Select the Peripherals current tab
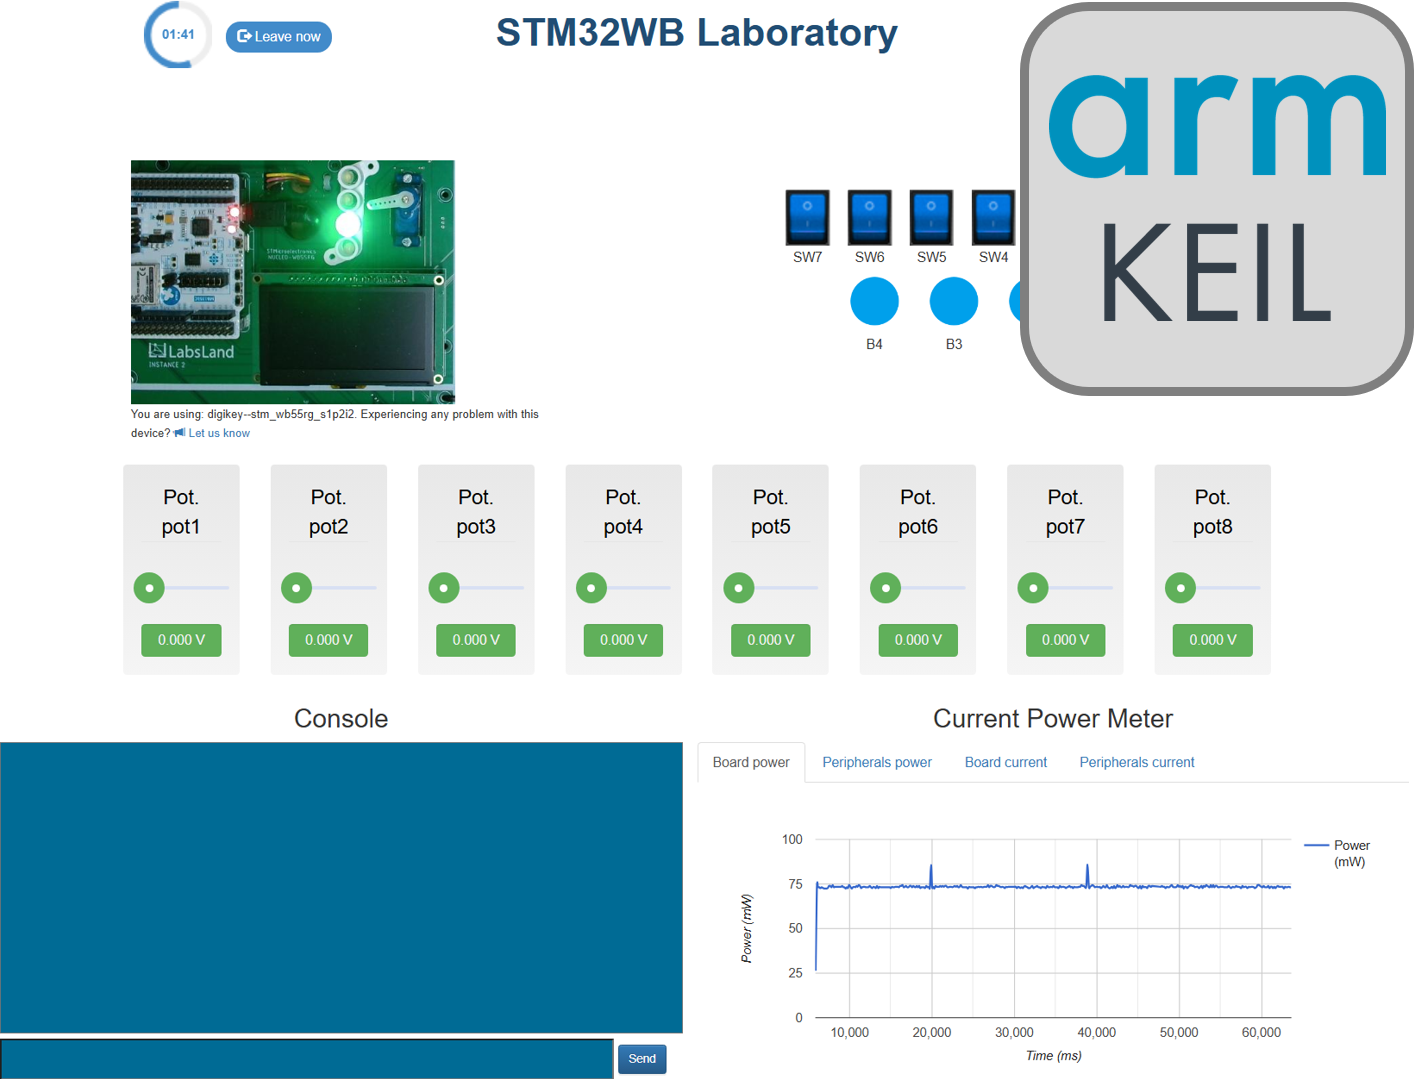 point(1136,762)
